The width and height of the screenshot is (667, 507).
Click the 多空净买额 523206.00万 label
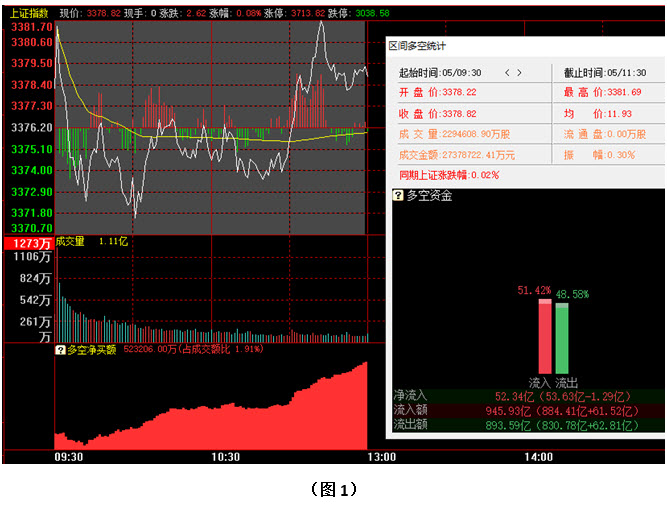165,350
